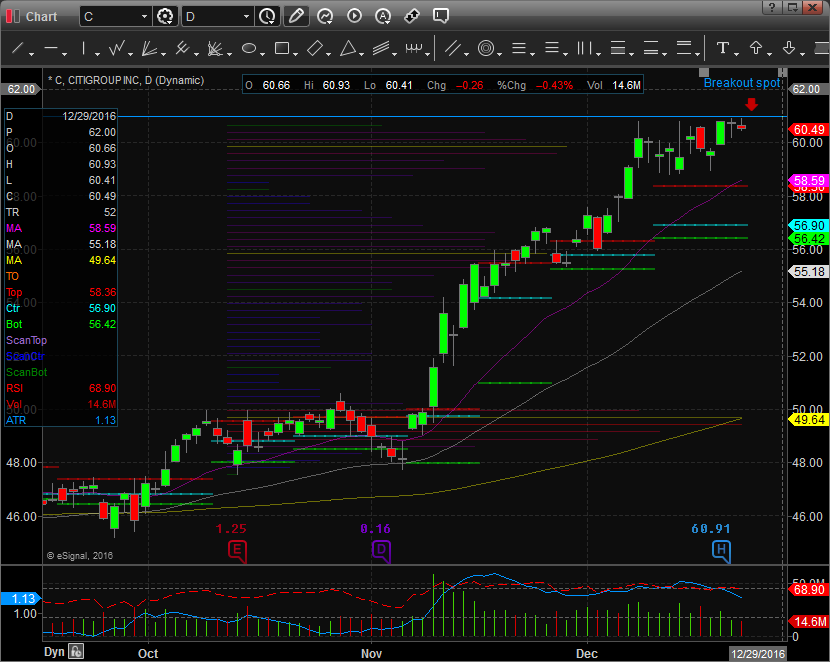Select the rotated rectangle drawing tool
Image resolution: width=830 pixels, height=662 pixels.
[x=314, y=49]
